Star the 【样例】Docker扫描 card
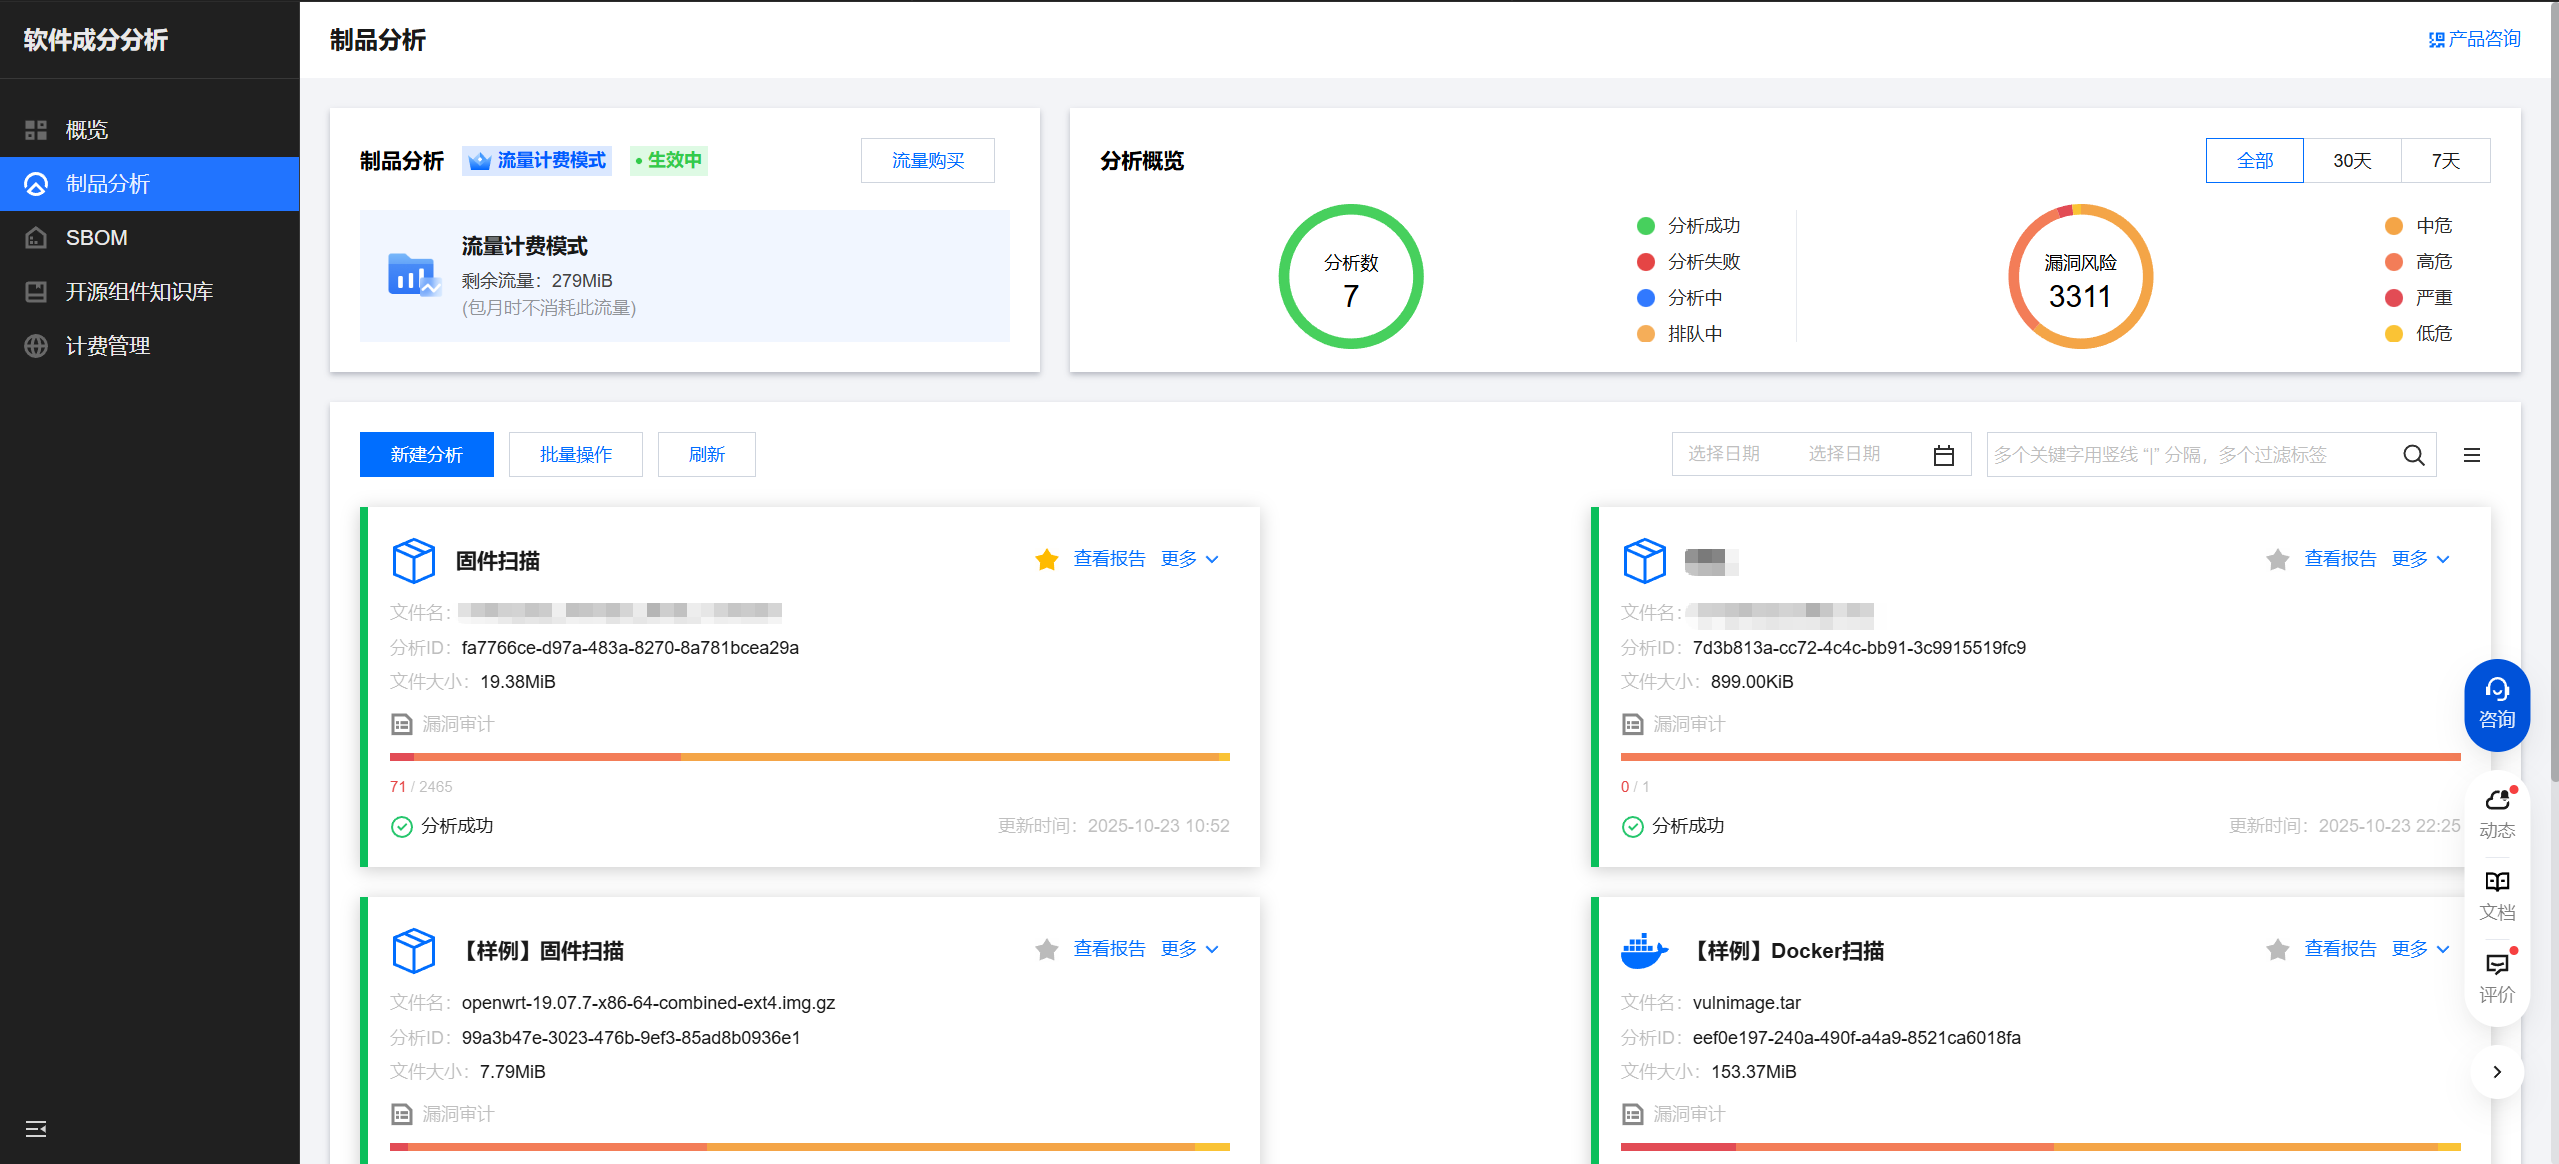2559x1164 pixels. [x=2277, y=949]
